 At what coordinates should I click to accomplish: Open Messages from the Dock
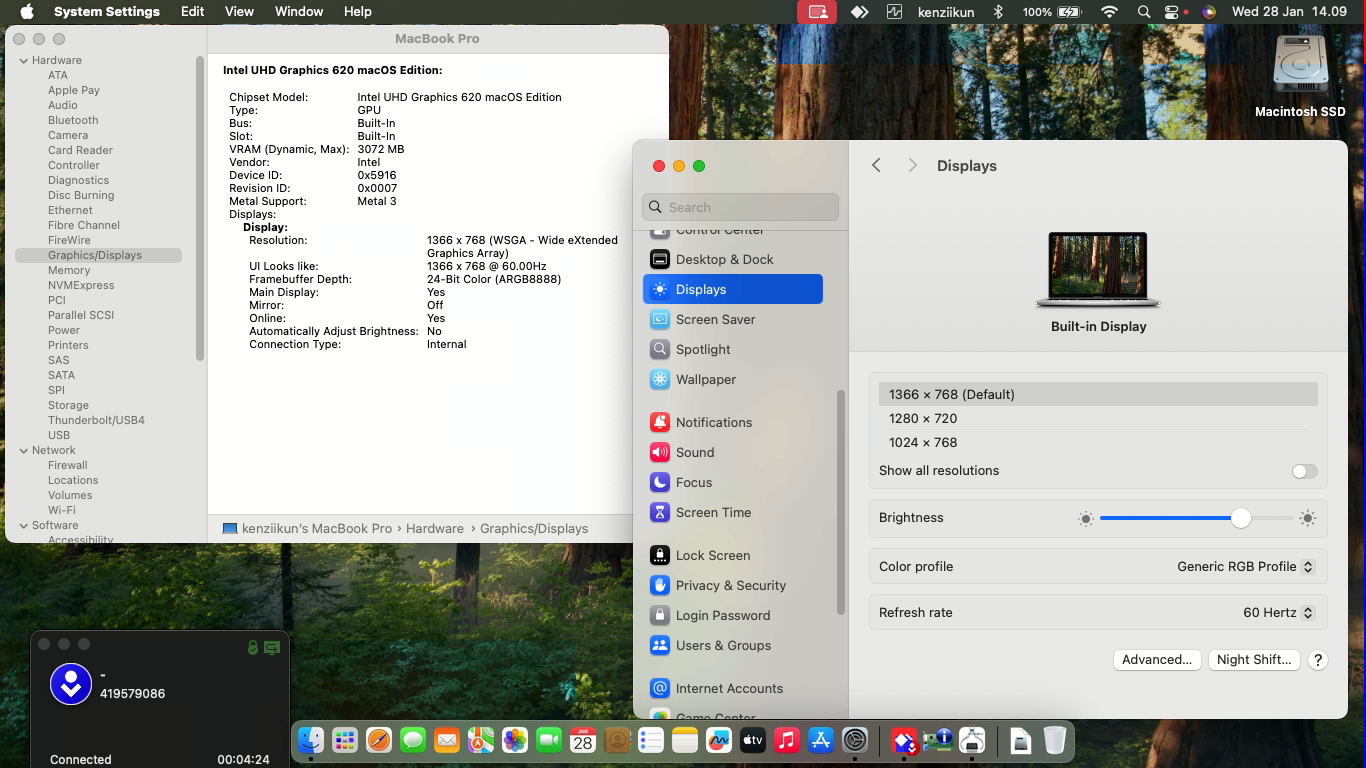click(x=413, y=741)
